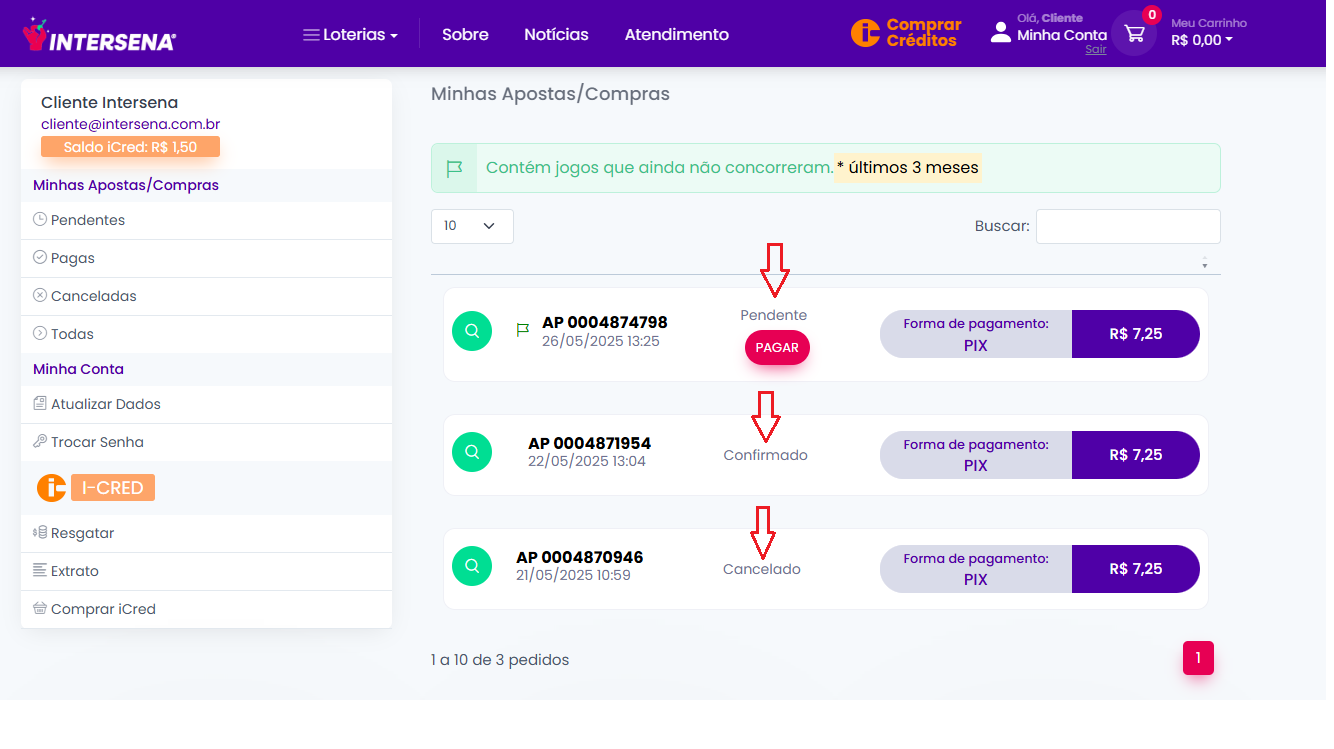1334x749 pixels.
Task: Open details magnifier for order AP 0004874798
Action: (x=472, y=331)
